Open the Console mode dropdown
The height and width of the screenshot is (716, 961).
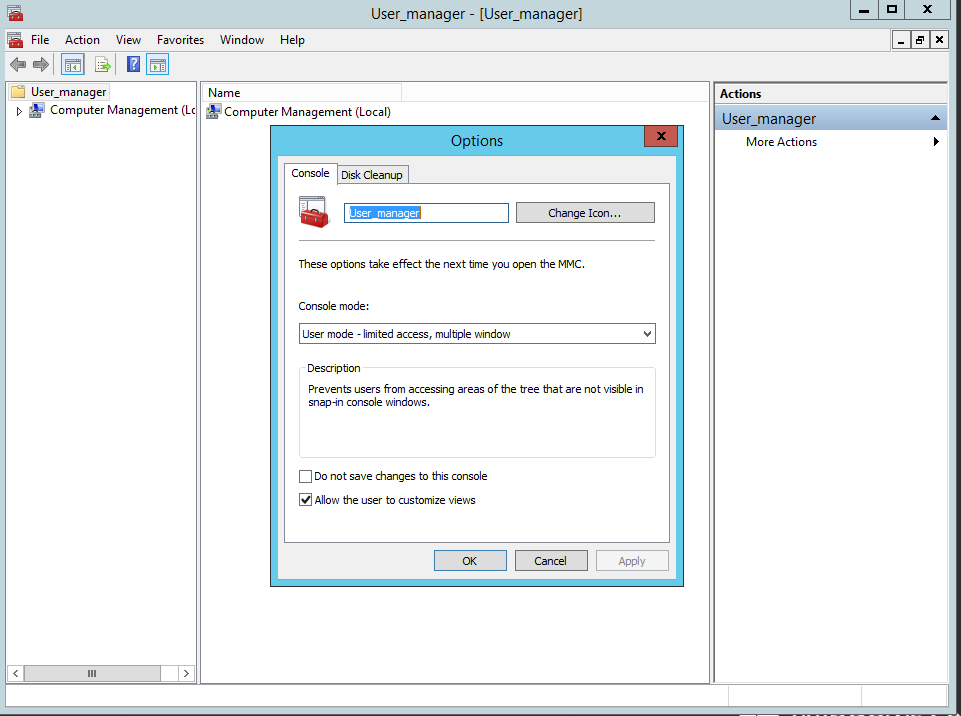pos(477,334)
